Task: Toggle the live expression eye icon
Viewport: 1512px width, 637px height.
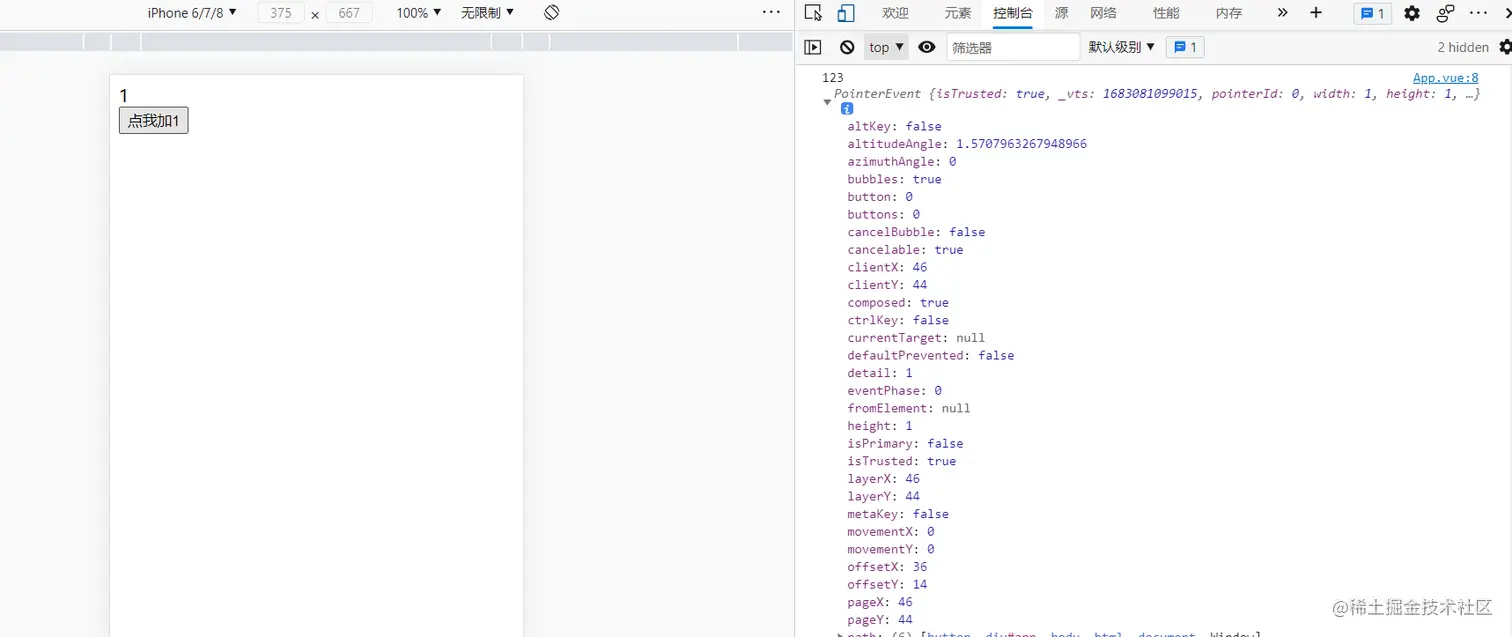Action: click(927, 47)
